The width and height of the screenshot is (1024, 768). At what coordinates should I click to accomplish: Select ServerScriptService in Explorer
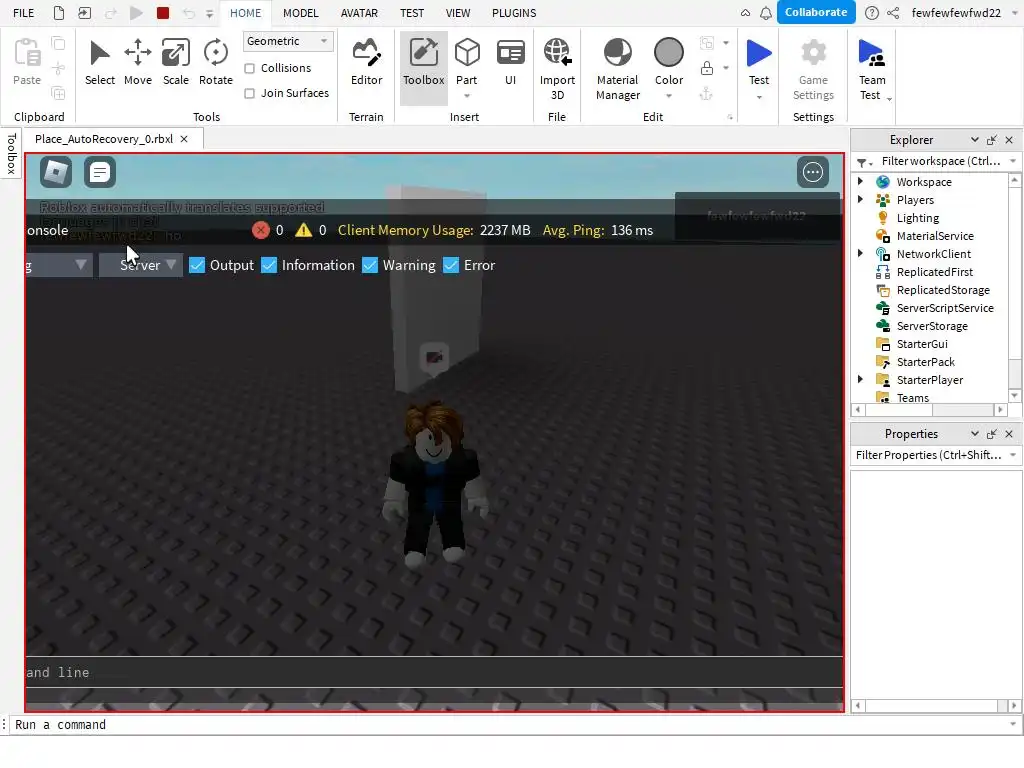tap(944, 308)
